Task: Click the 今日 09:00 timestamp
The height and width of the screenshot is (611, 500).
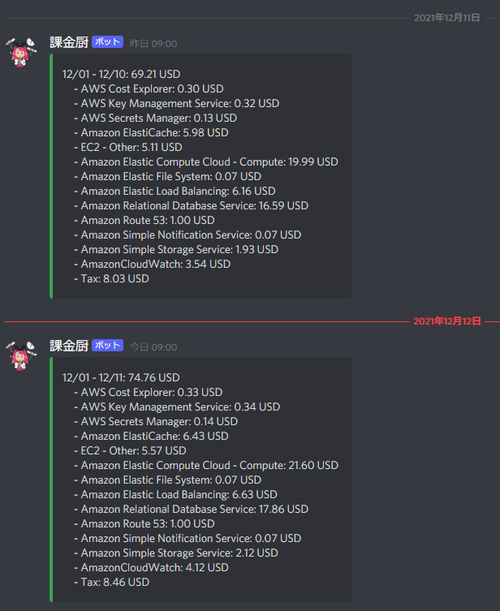Action: pos(153,347)
